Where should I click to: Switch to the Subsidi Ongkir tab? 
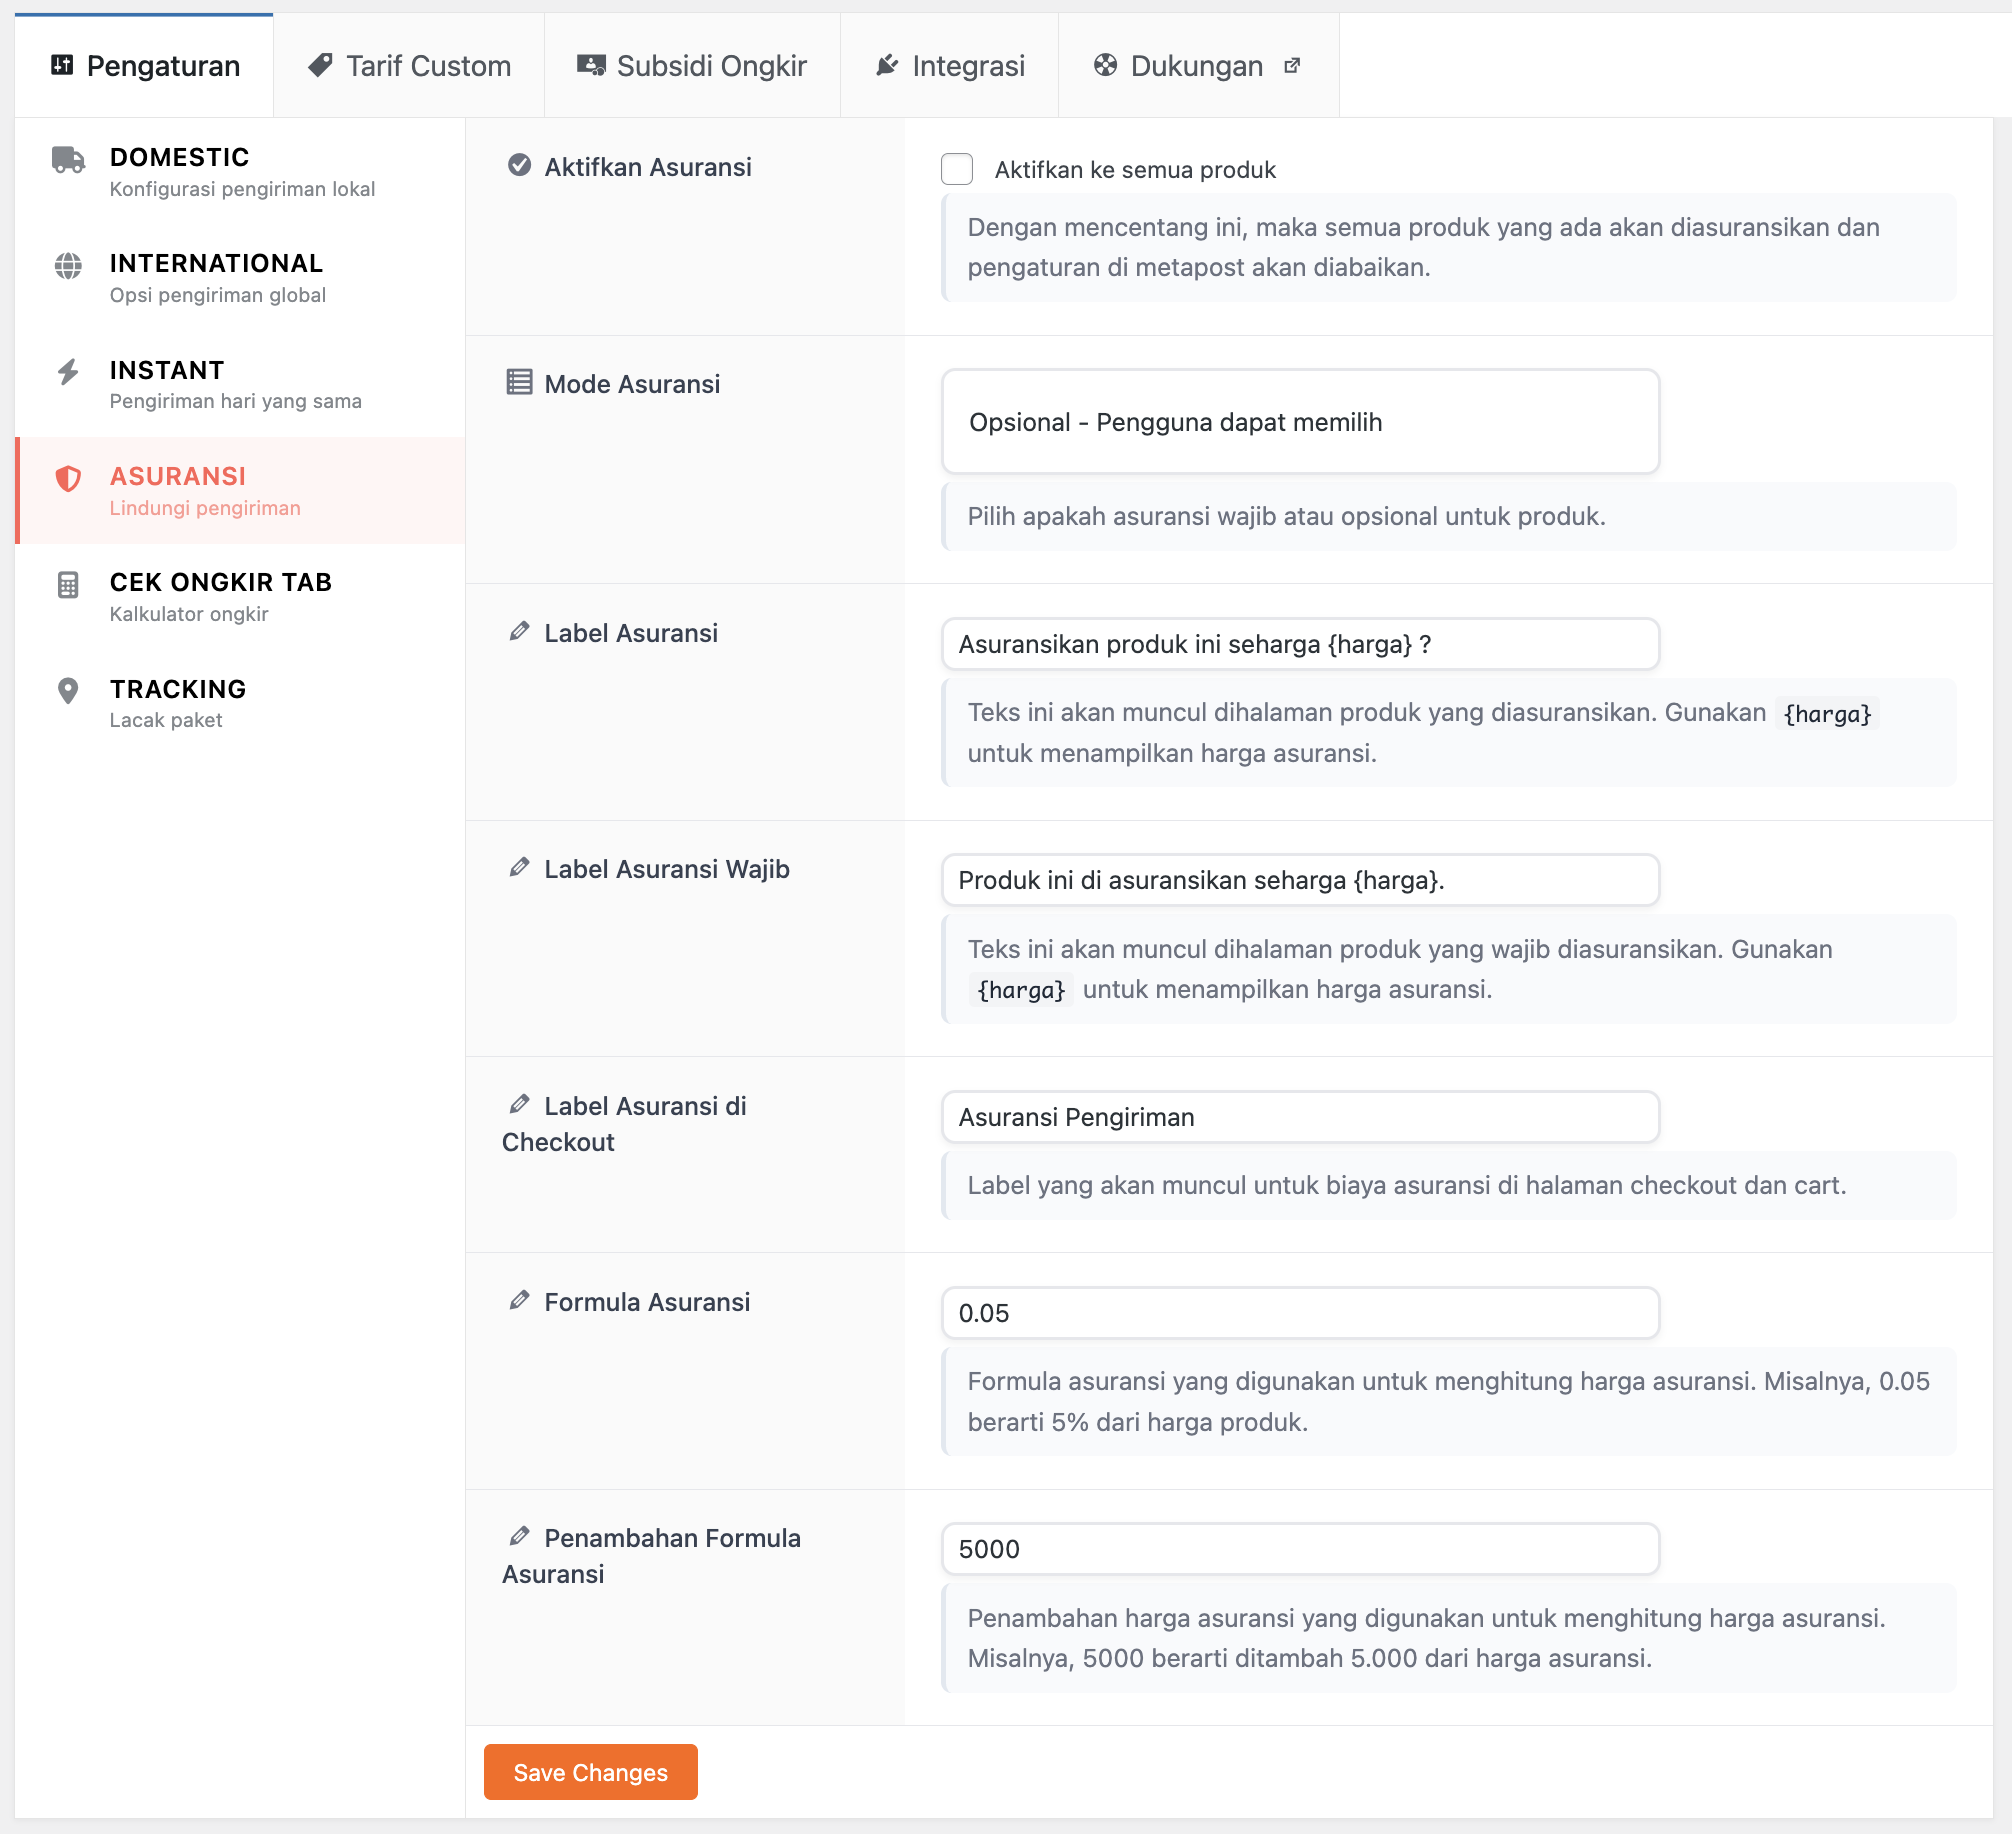point(692,66)
